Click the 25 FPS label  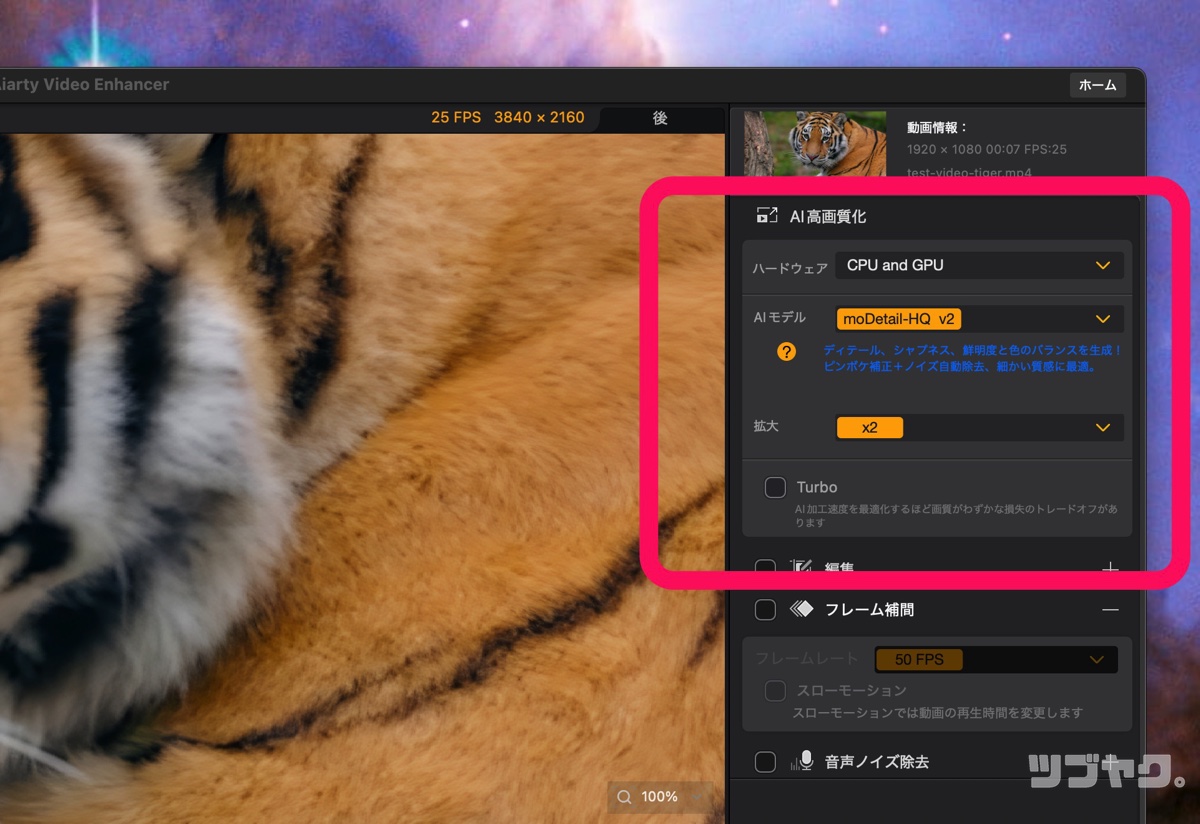tap(456, 117)
